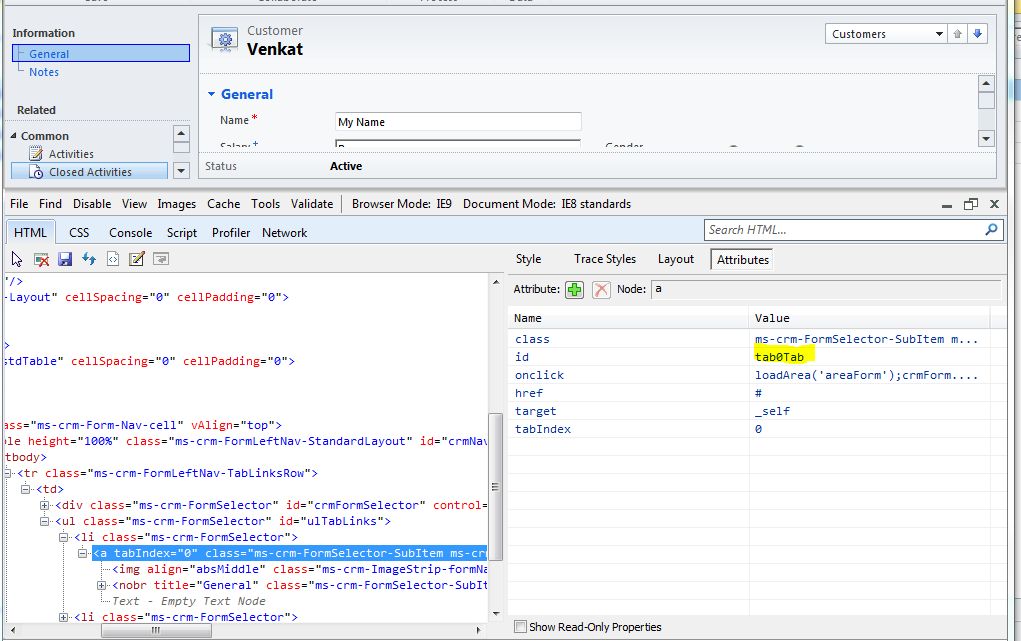The image size is (1021, 641).
Task: Switch to the Script tab
Action: pyautogui.click(x=182, y=233)
